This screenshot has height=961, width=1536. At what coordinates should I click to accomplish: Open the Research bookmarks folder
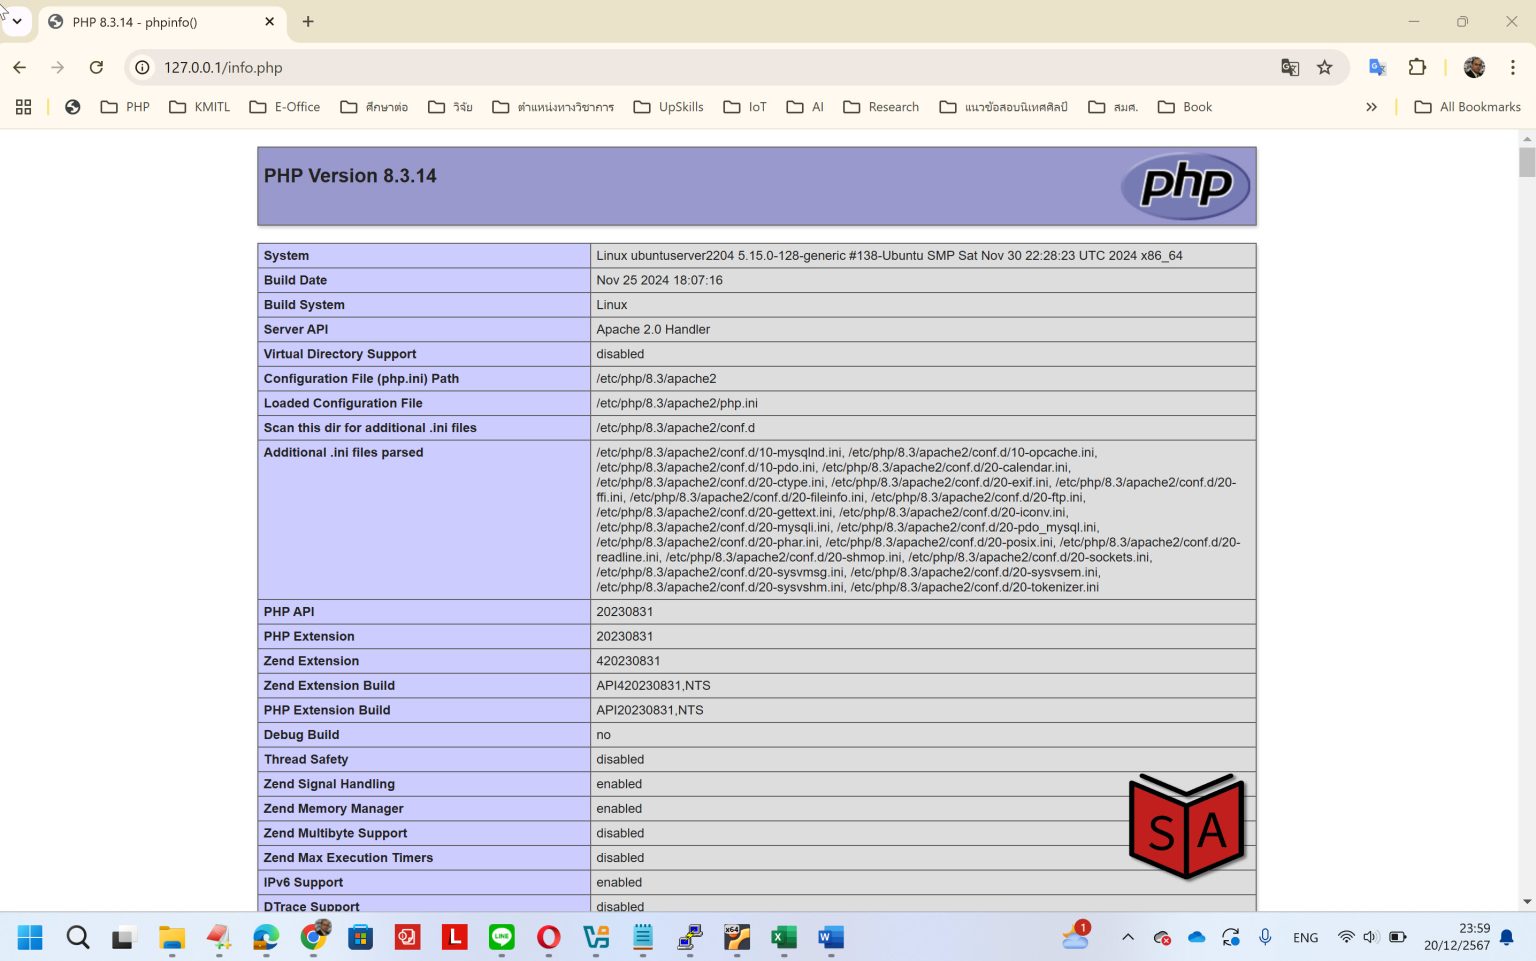coord(881,106)
